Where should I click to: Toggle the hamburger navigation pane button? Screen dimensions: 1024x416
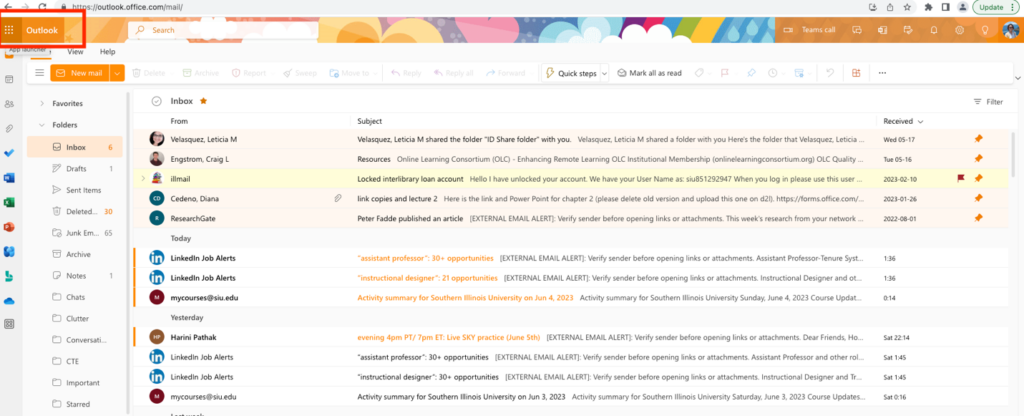click(x=39, y=73)
